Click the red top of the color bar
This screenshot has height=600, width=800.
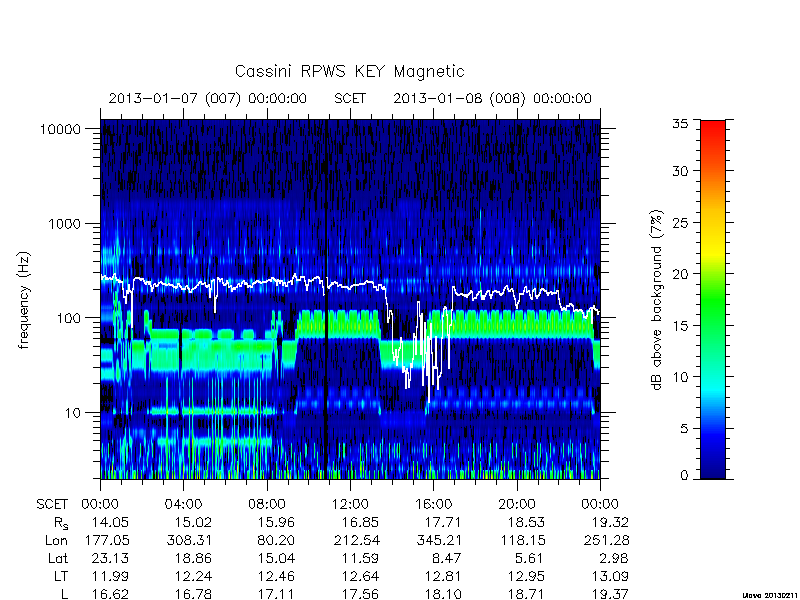click(713, 126)
